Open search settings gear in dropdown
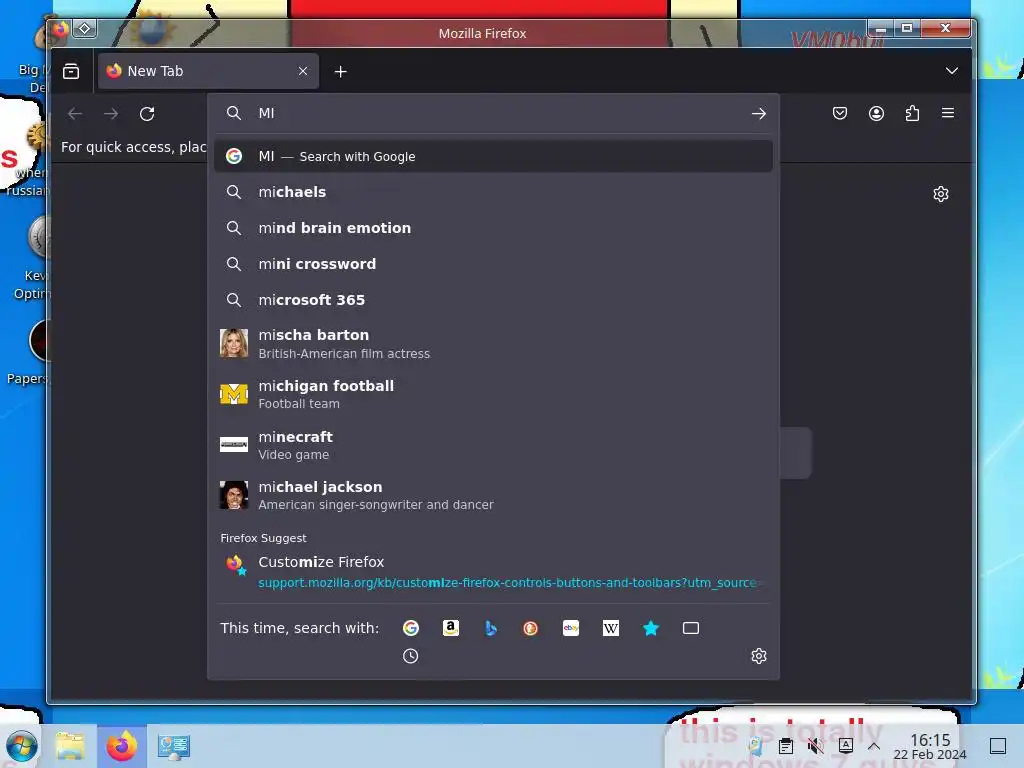The width and height of the screenshot is (1024, 768). (758, 656)
